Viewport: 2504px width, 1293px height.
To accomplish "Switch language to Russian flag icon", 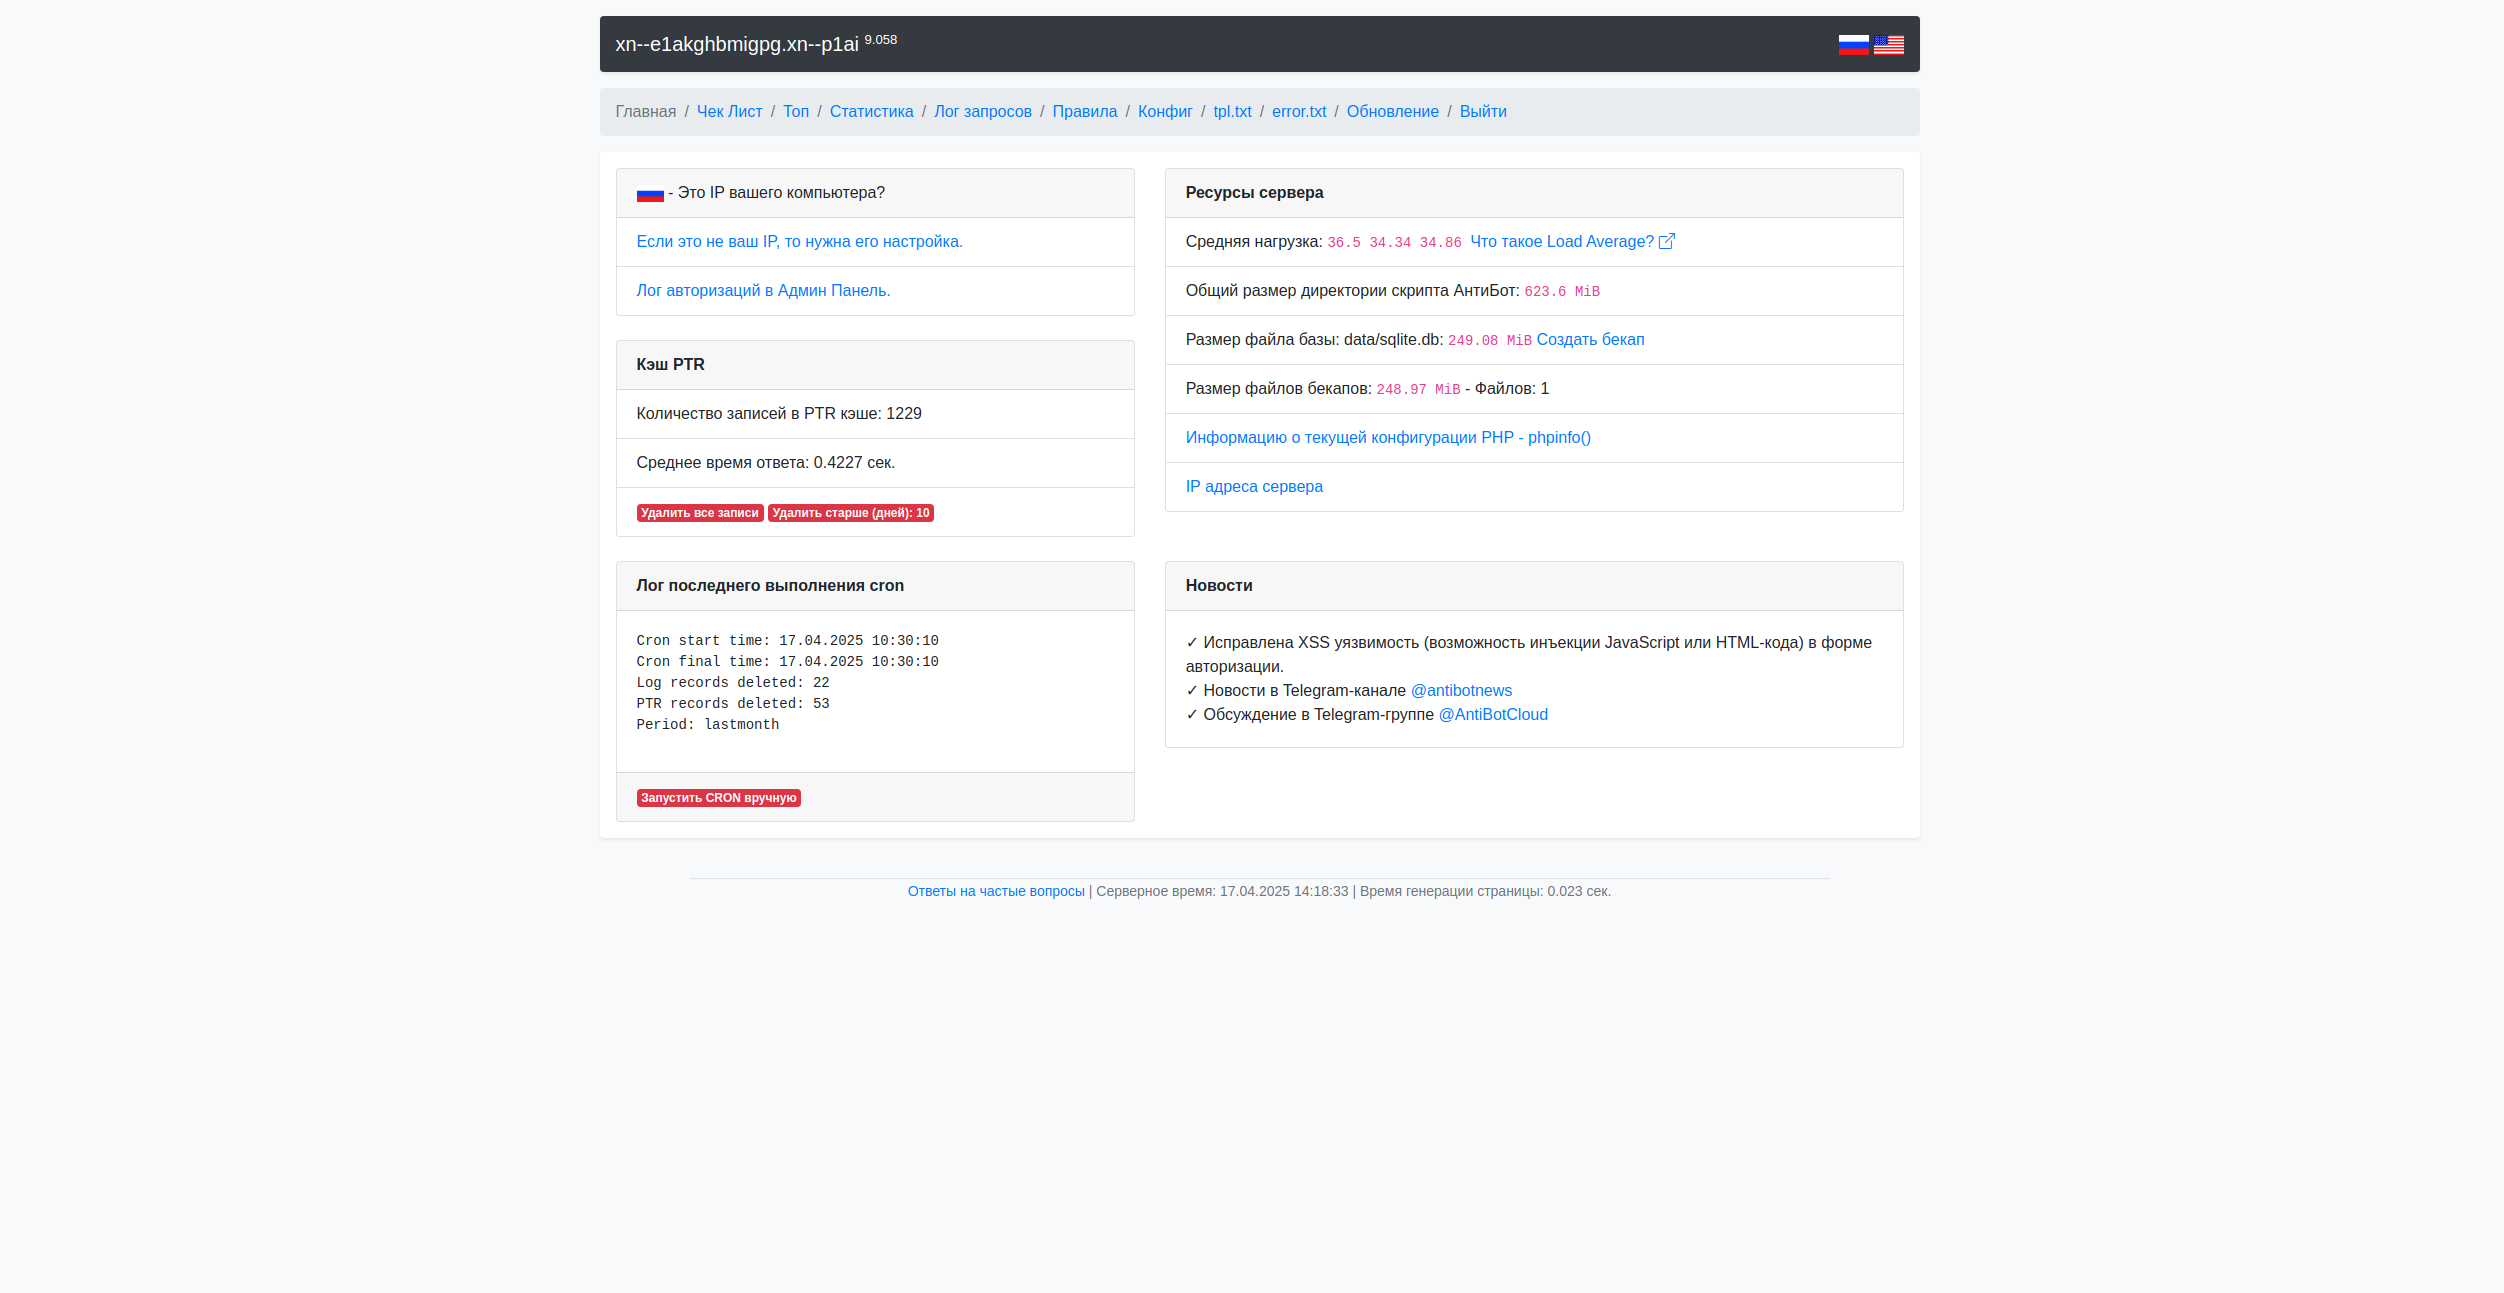I will [1853, 45].
